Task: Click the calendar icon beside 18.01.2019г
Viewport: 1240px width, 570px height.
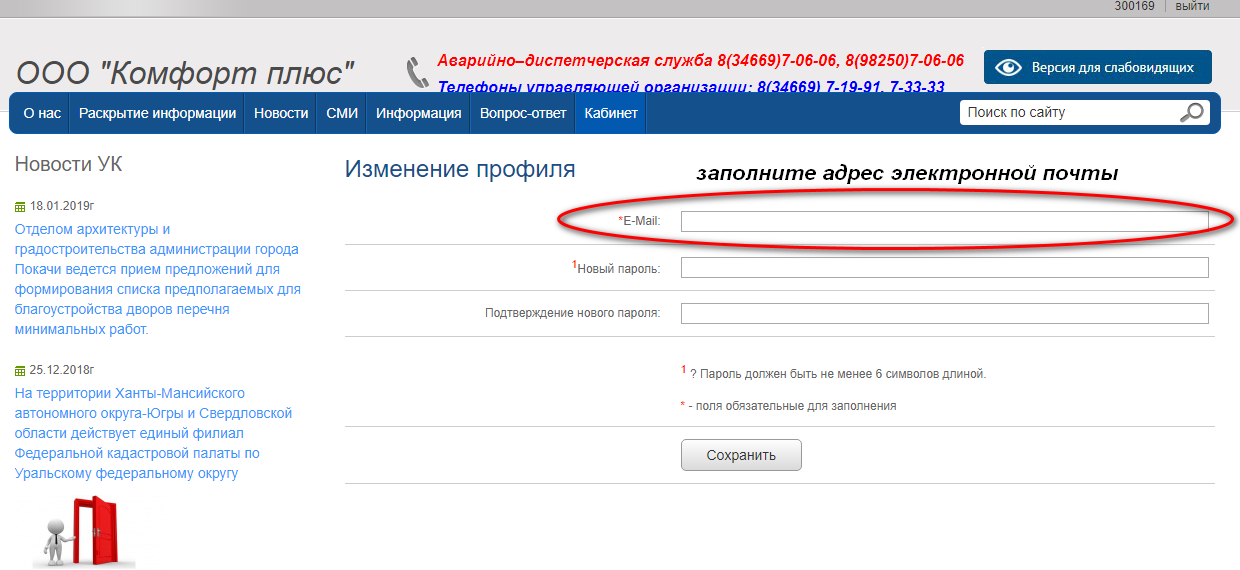Action: click(x=20, y=207)
